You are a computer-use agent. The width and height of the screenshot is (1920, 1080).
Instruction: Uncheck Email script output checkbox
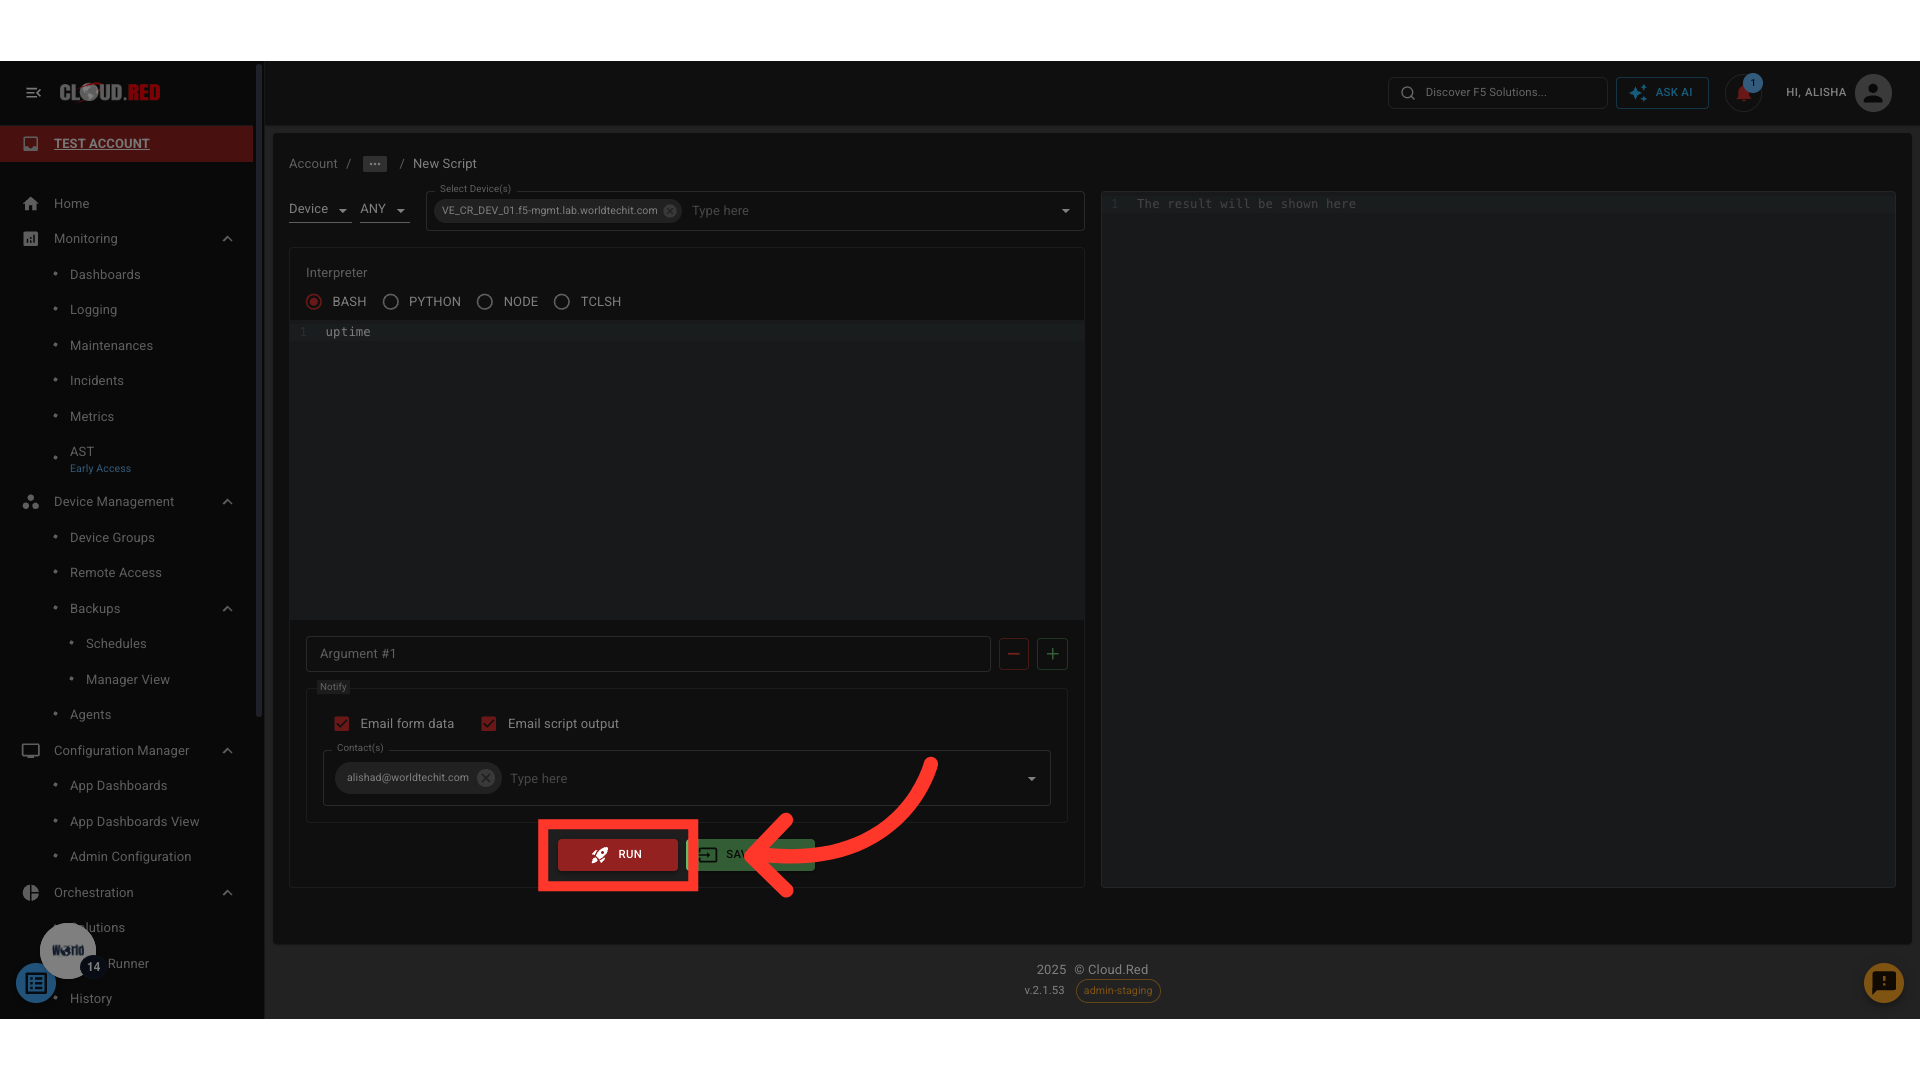pyautogui.click(x=489, y=724)
